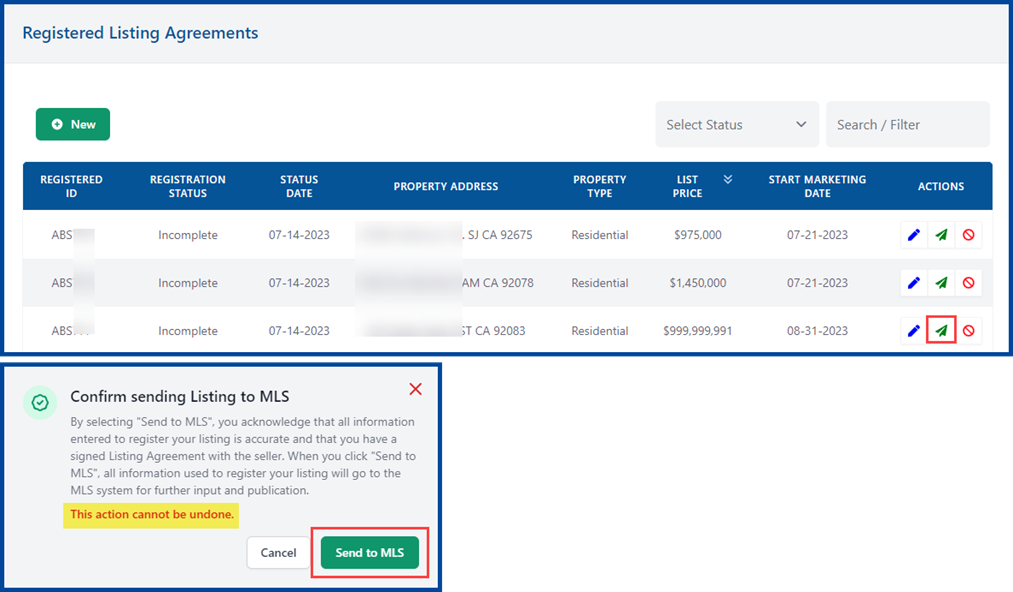Confirm with the Send to MLS button
The image size is (1013, 592).
370,553
